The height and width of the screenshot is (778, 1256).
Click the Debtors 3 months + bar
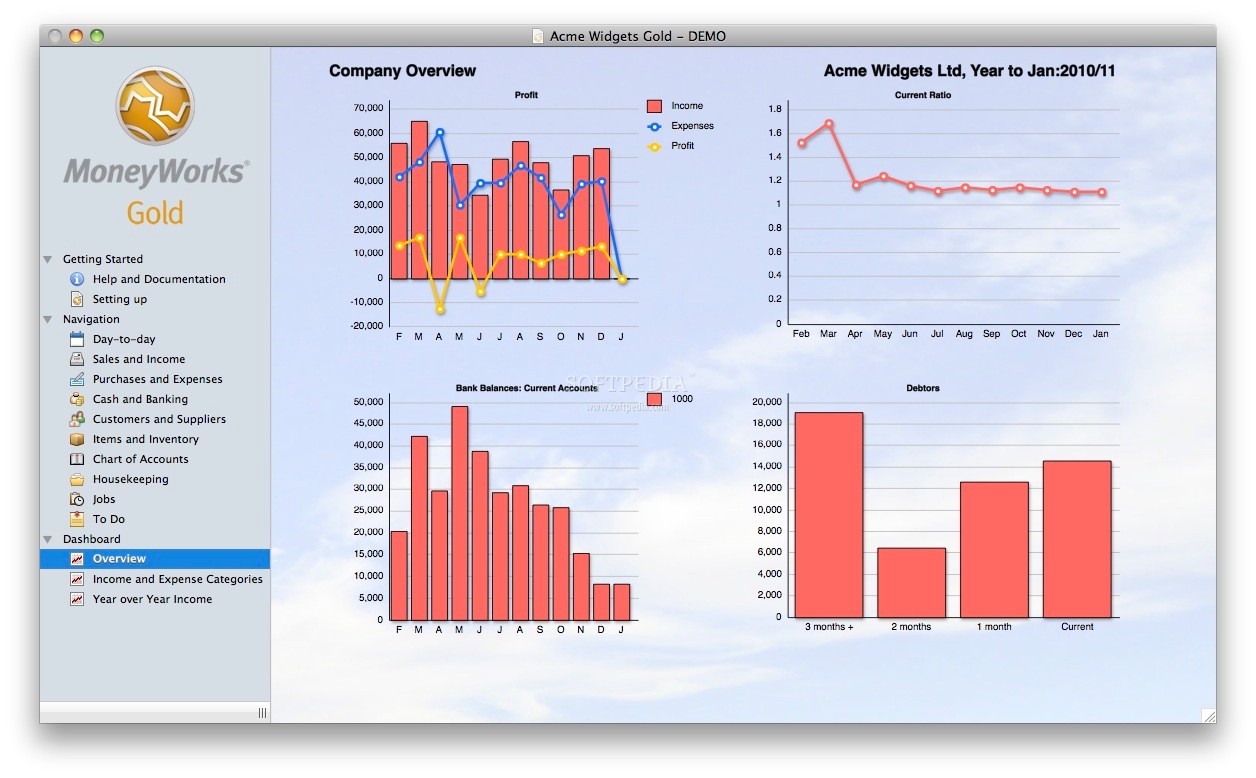click(829, 515)
